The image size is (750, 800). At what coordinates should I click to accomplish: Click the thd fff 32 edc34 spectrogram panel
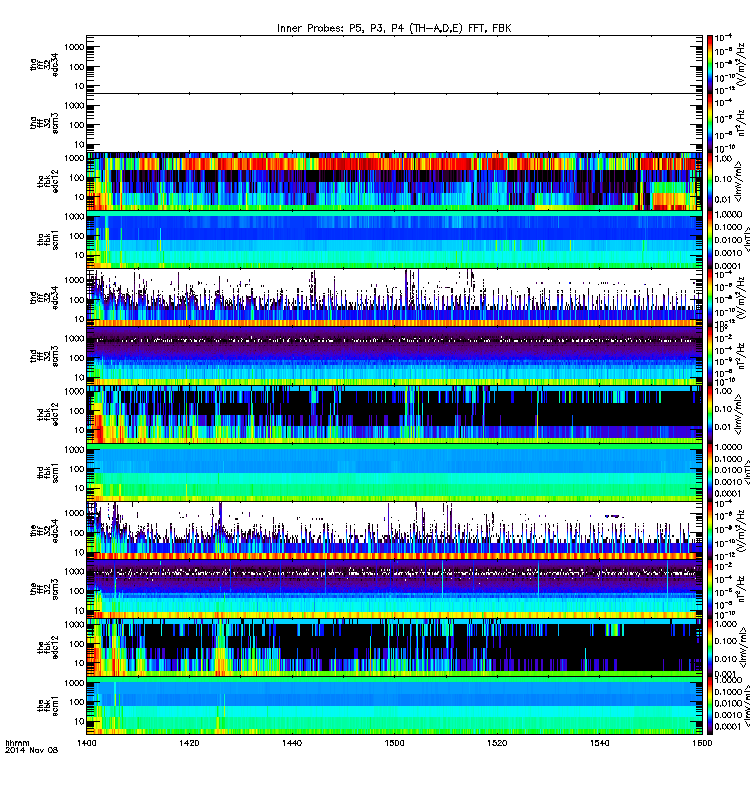[394, 298]
